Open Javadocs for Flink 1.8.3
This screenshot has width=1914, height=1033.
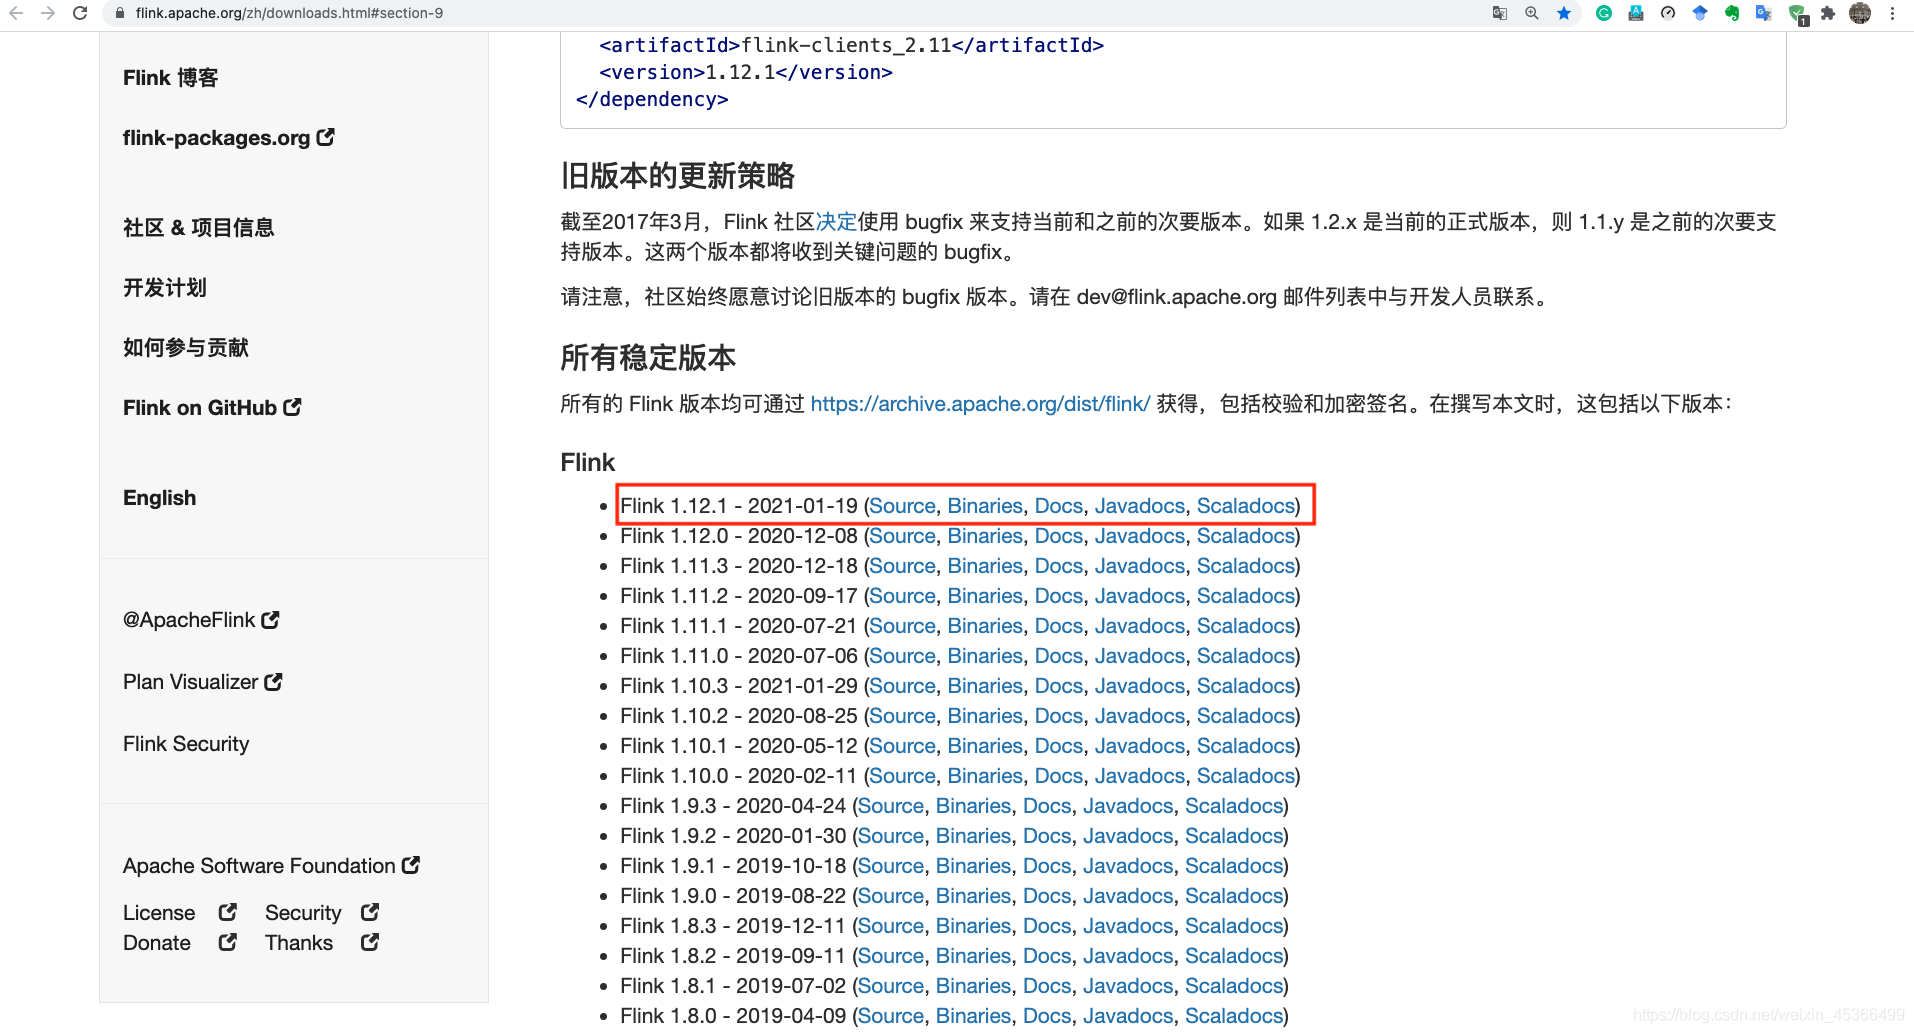[x=1128, y=926]
